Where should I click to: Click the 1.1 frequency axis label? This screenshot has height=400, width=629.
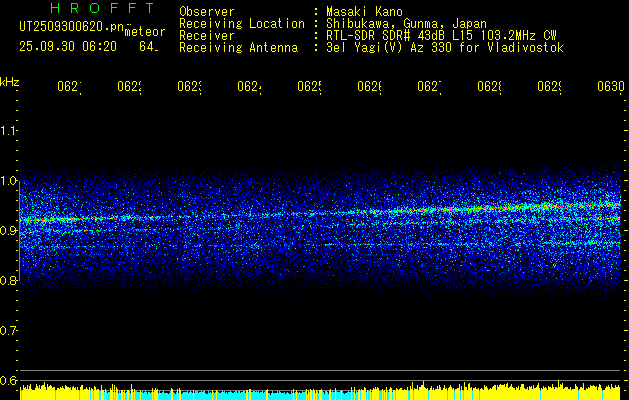(8, 131)
